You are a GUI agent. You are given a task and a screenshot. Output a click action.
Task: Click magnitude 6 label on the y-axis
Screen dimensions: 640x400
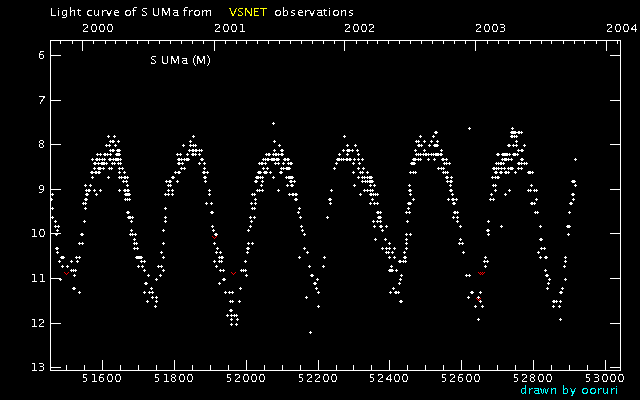coord(40,55)
